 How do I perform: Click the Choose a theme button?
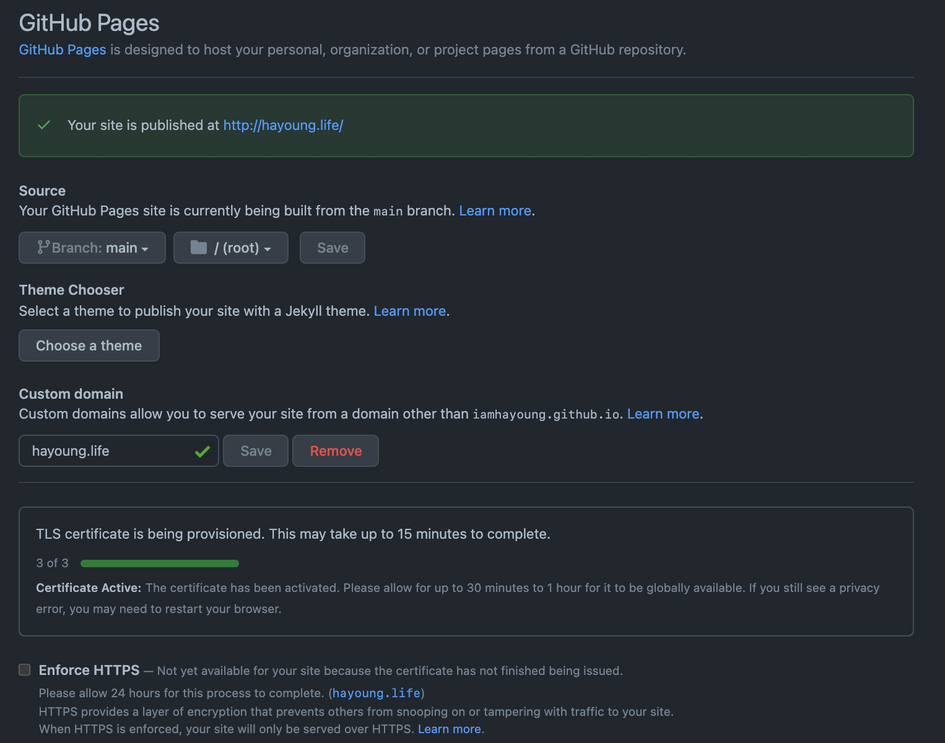tap(88, 345)
